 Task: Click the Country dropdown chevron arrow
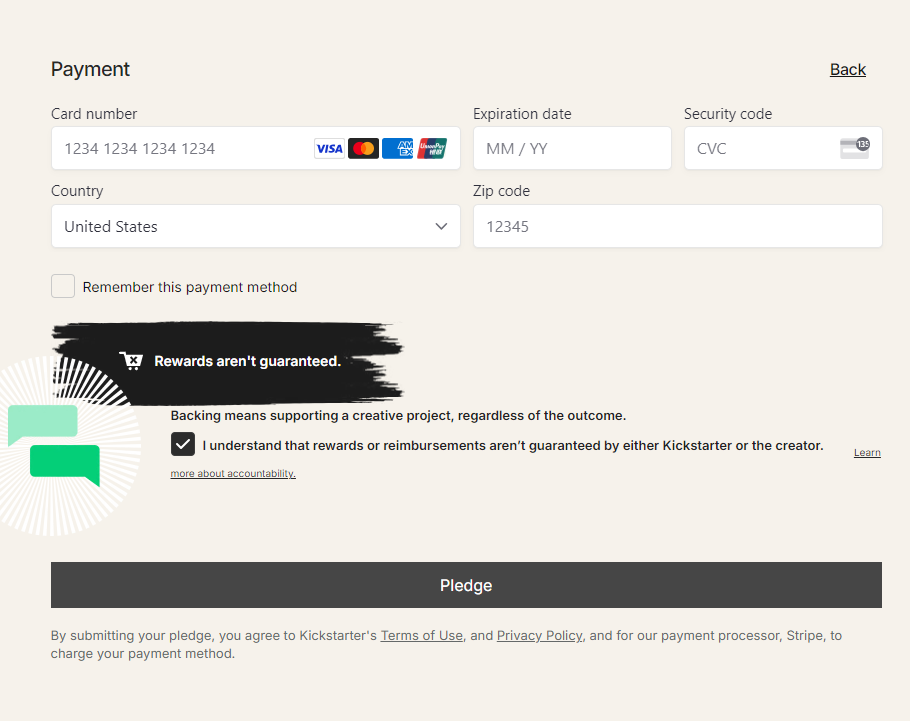coord(441,226)
